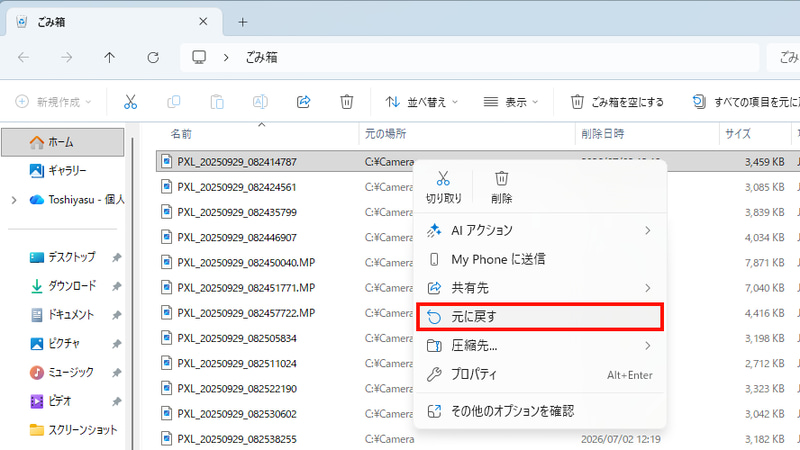Click the Delete trash icon in toolbar
800x450 pixels.
click(x=346, y=102)
